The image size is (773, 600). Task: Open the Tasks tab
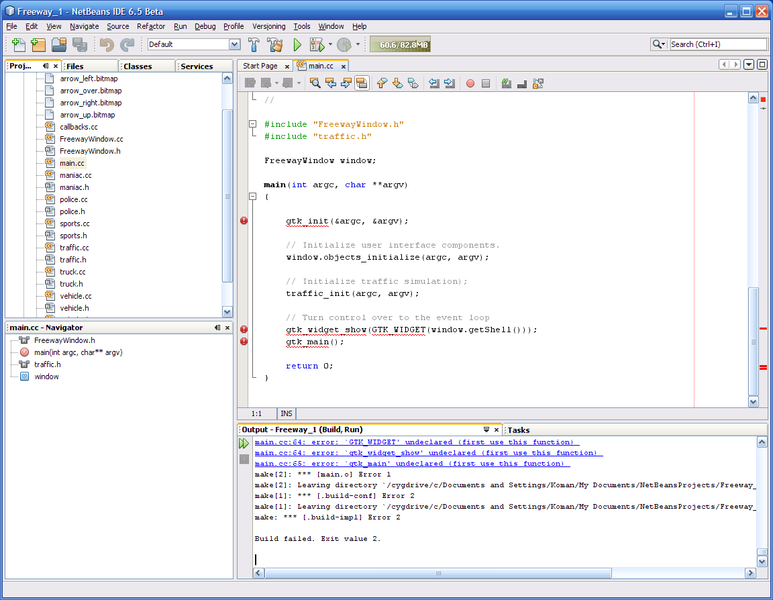[x=518, y=430]
